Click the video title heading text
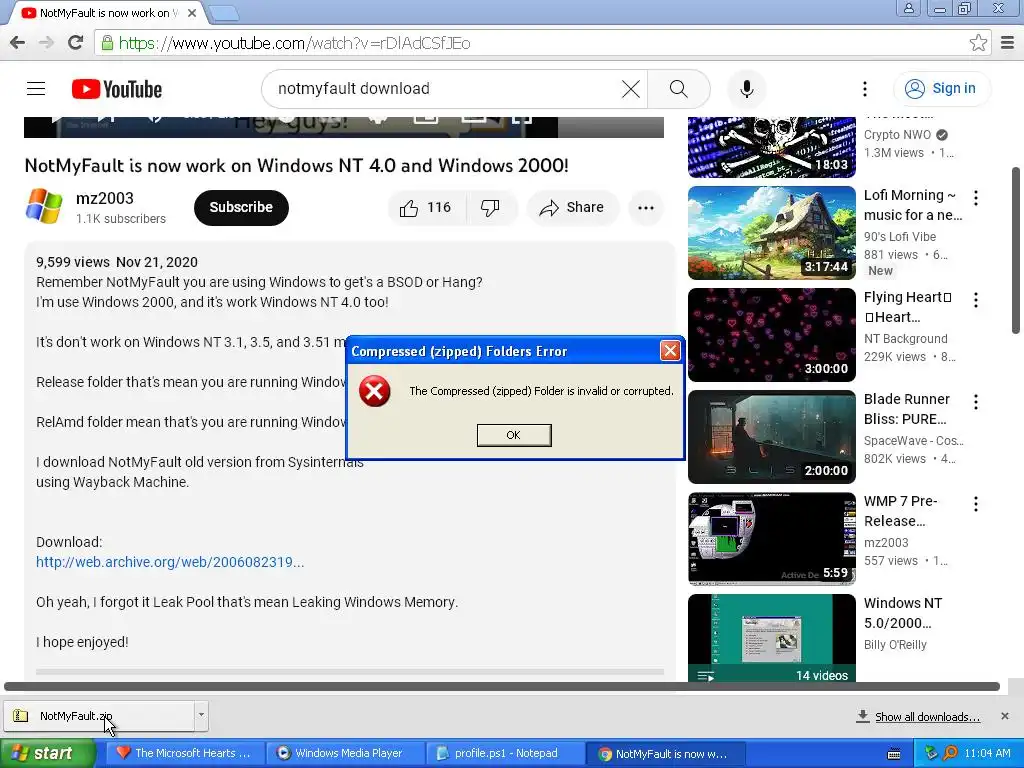 point(296,165)
